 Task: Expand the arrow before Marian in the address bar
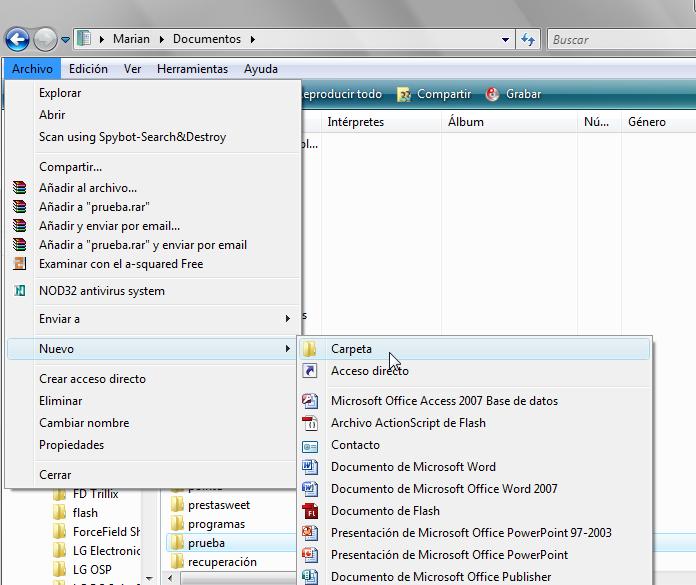click(x=102, y=40)
